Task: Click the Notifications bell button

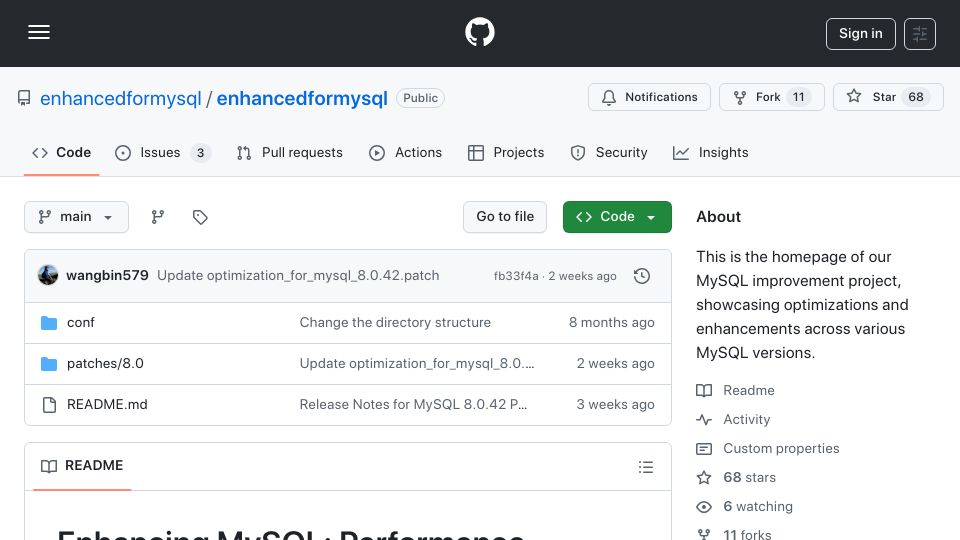Action: coord(649,97)
